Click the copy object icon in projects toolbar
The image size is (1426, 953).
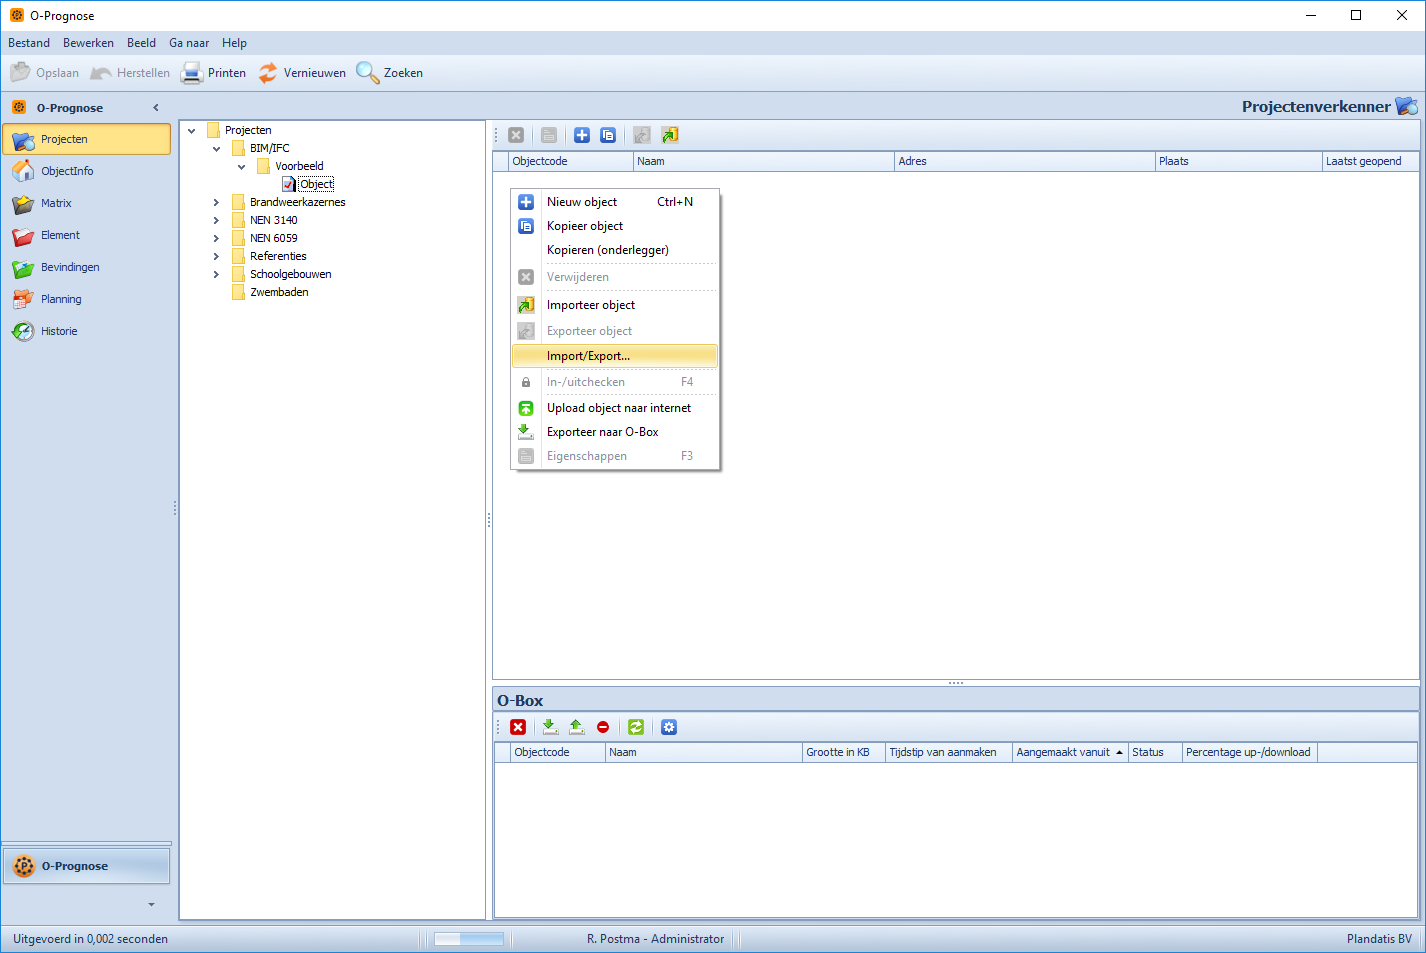(608, 135)
